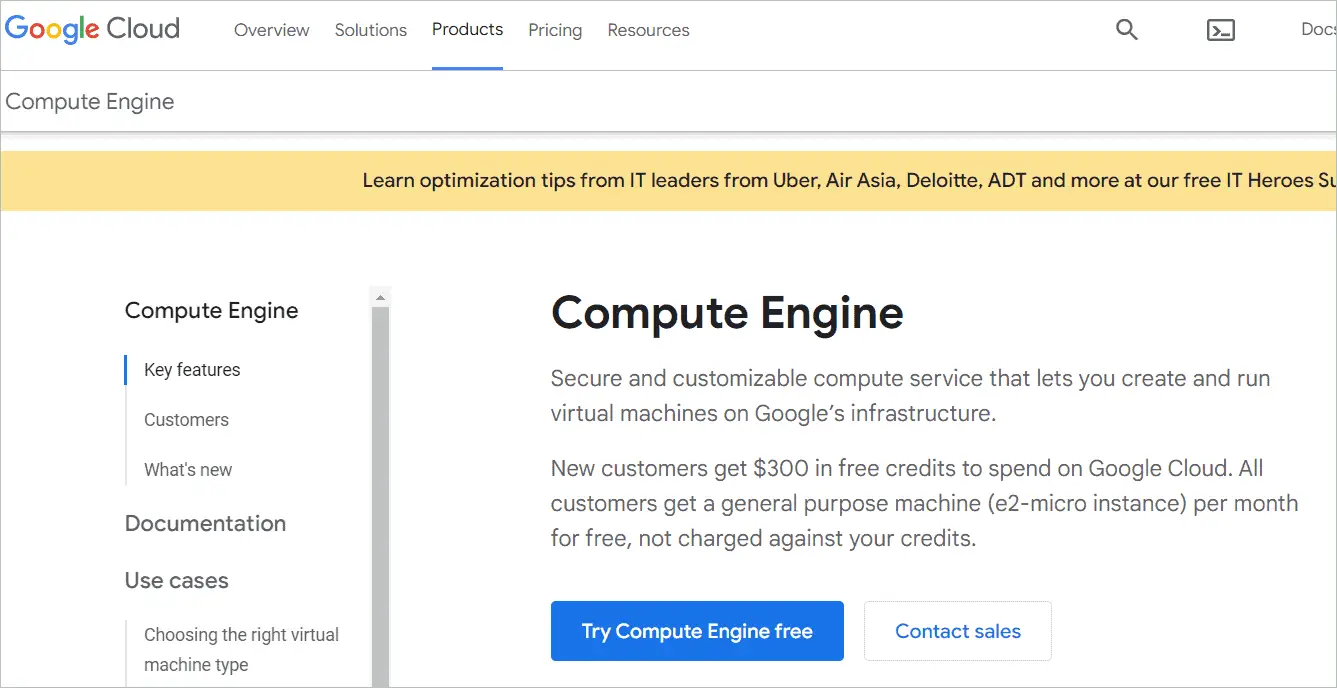Launch the Cloud Shell terminal icon
The height and width of the screenshot is (688, 1337).
(1221, 30)
